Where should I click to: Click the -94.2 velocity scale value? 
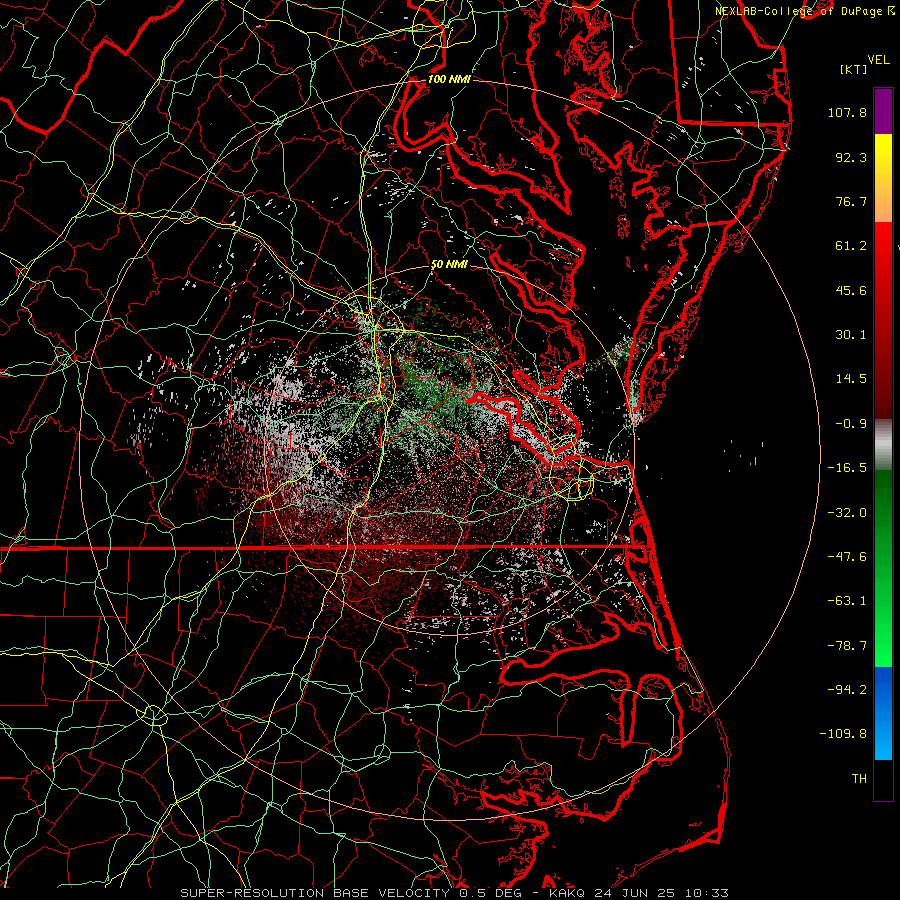pyautogui.click(x=847, y=690)
